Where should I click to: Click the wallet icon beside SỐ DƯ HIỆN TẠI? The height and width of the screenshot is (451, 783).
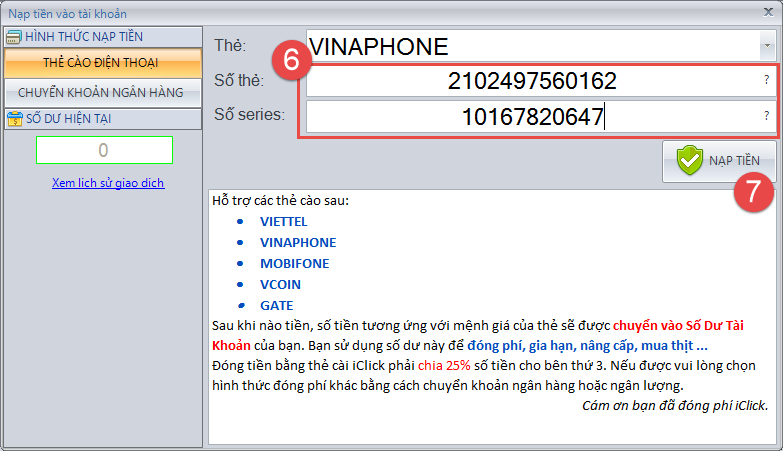(15, 119)
